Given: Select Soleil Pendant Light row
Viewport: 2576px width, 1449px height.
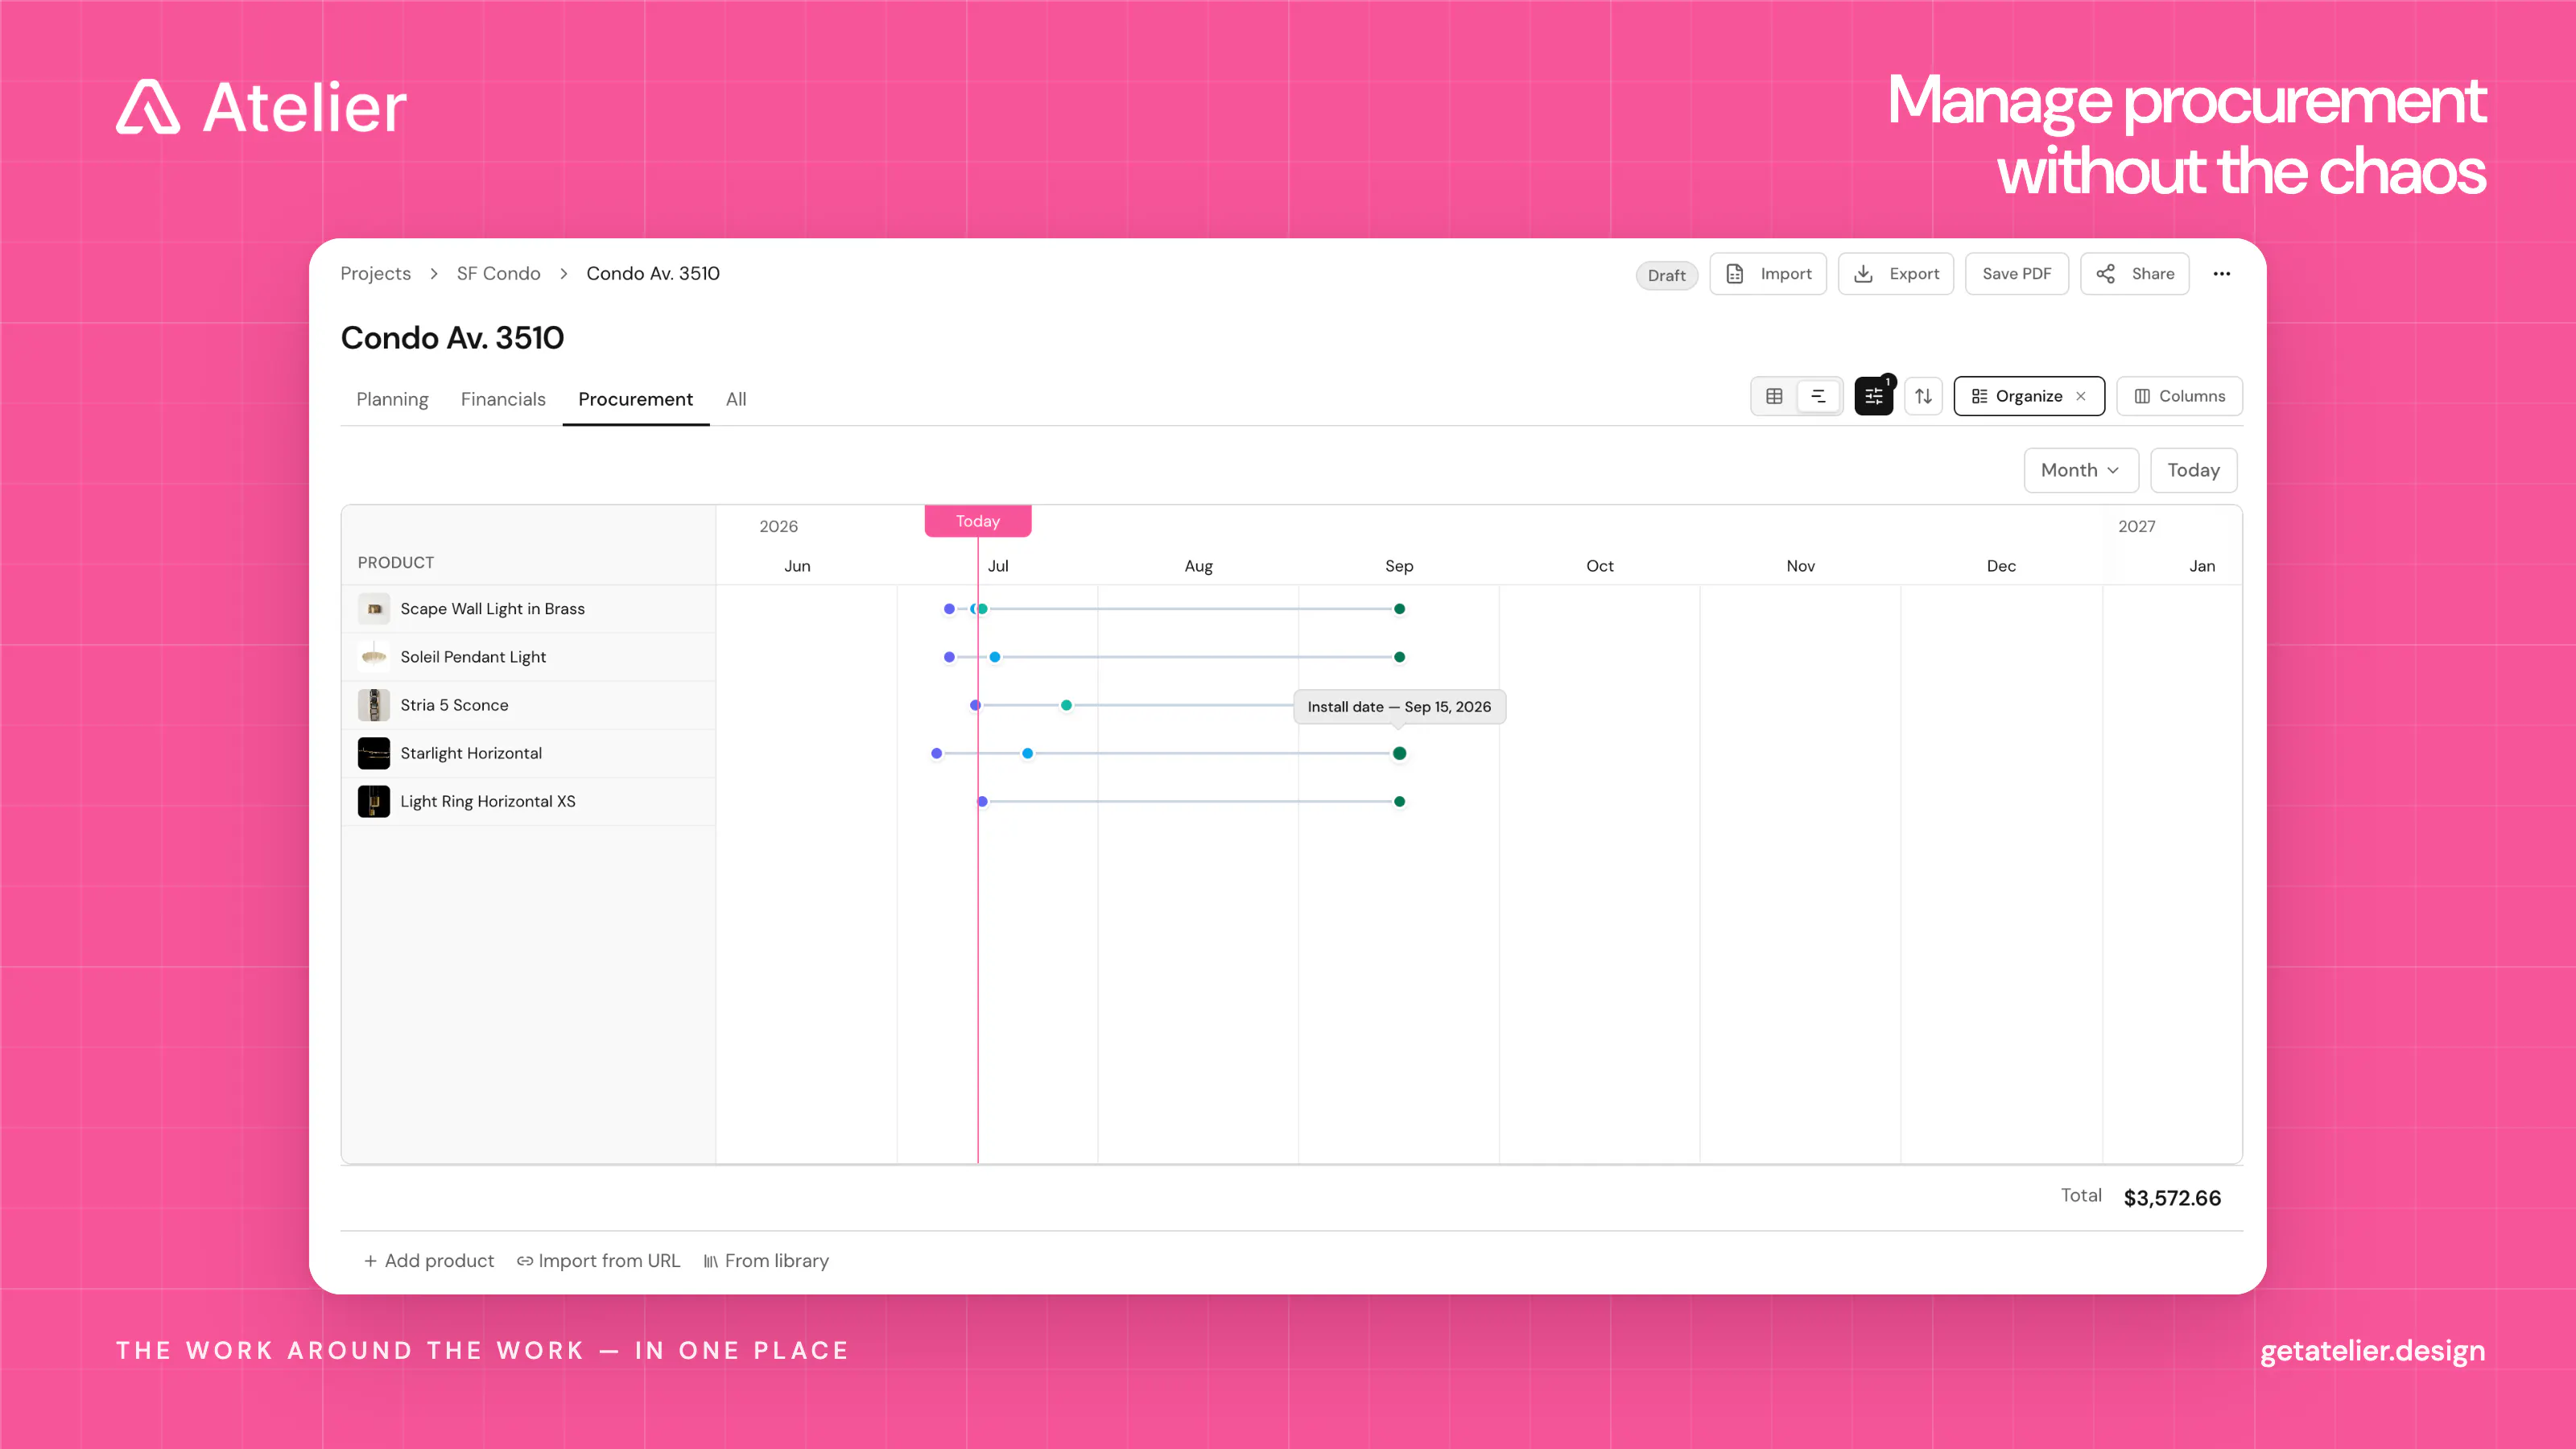Looking at the screenshot, I should tap(529, 656).
